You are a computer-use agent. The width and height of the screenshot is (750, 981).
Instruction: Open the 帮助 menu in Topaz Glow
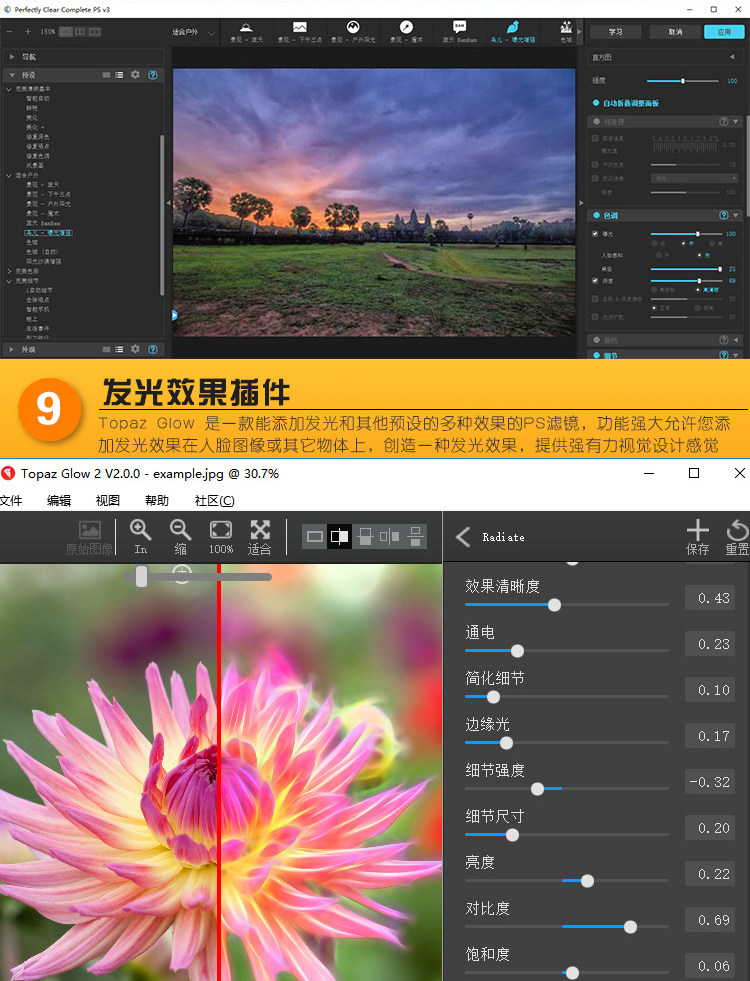156,501
